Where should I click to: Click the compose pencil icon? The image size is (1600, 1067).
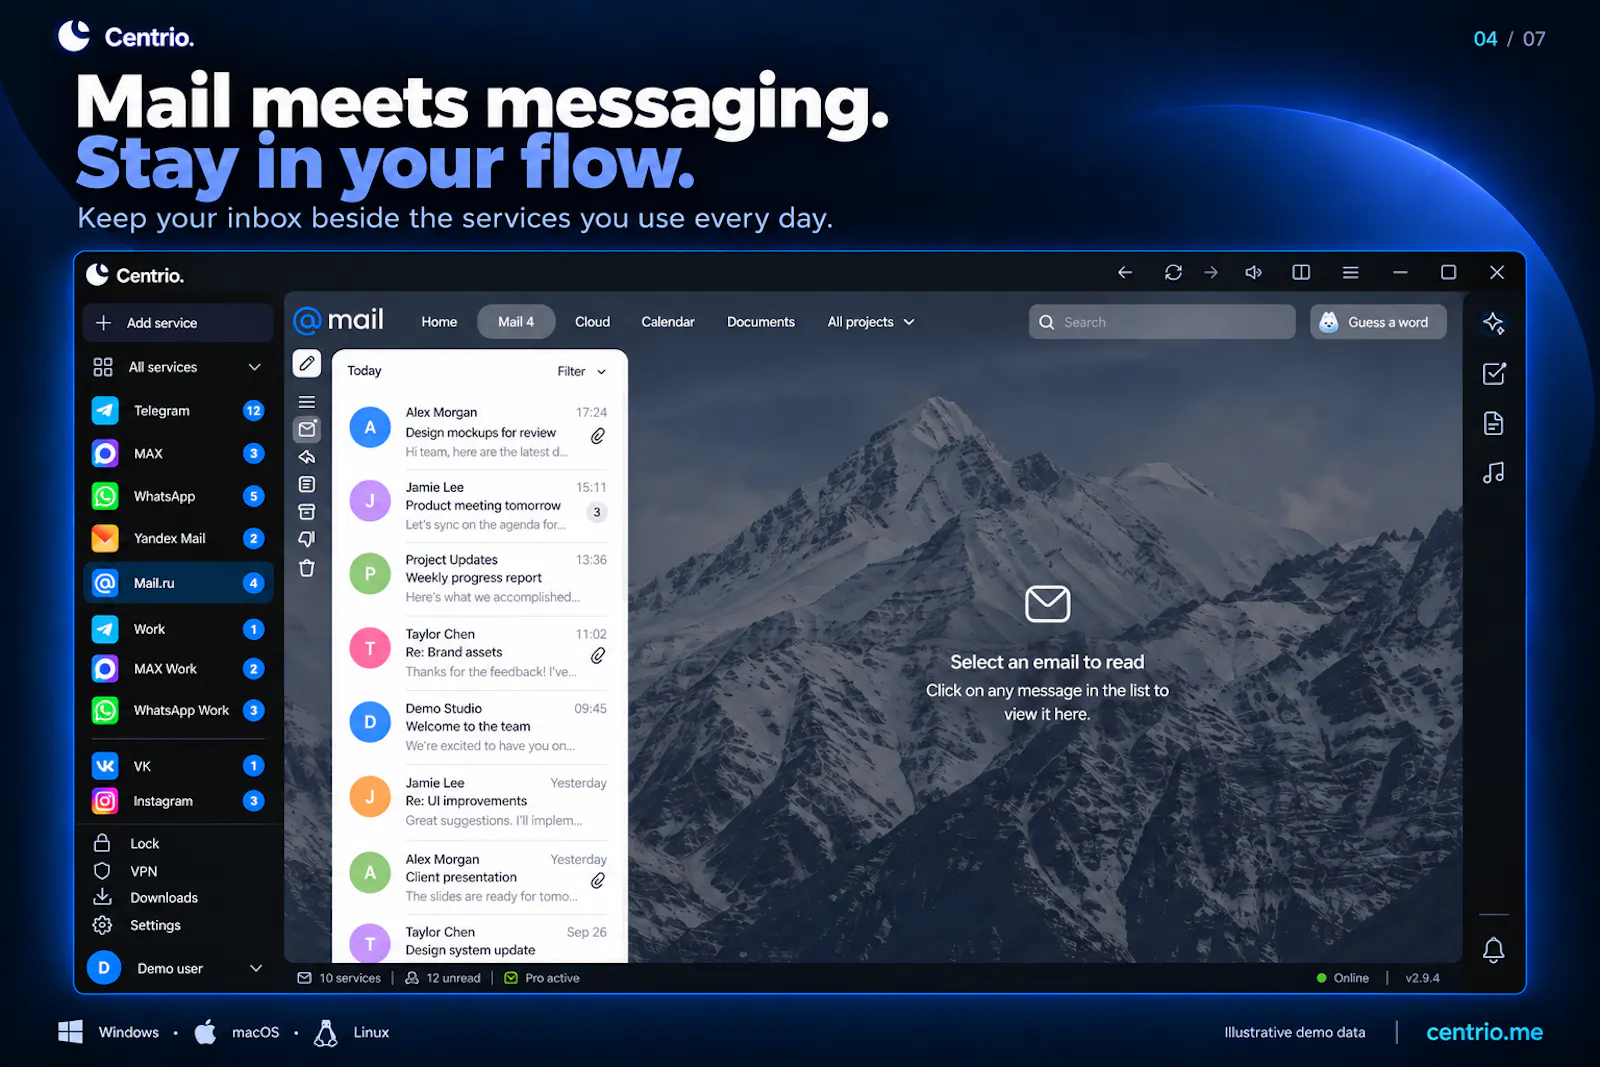[307, 363]
